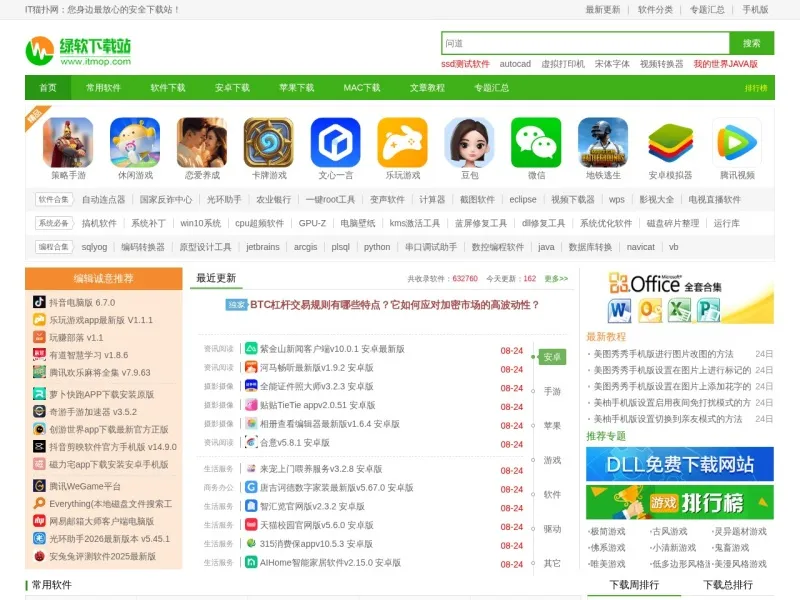Click the 玩赚部落 v1.1 icon
Viewport: 800px width, 600px height.
(39, 337)
